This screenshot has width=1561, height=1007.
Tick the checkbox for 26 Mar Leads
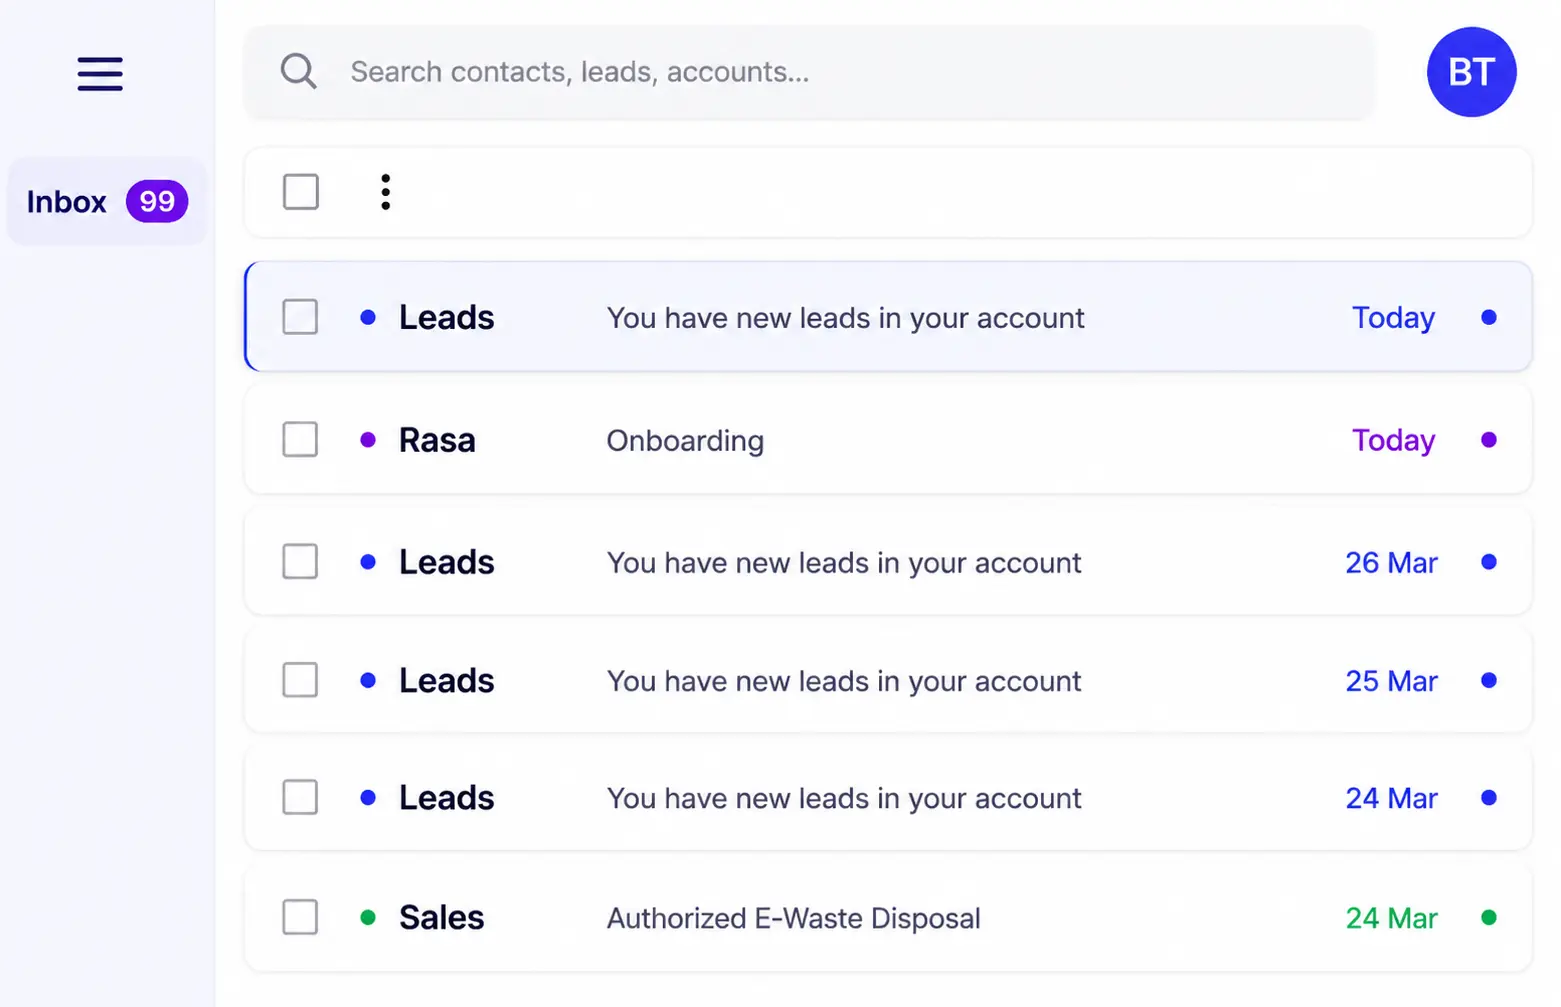click(300, 562)
